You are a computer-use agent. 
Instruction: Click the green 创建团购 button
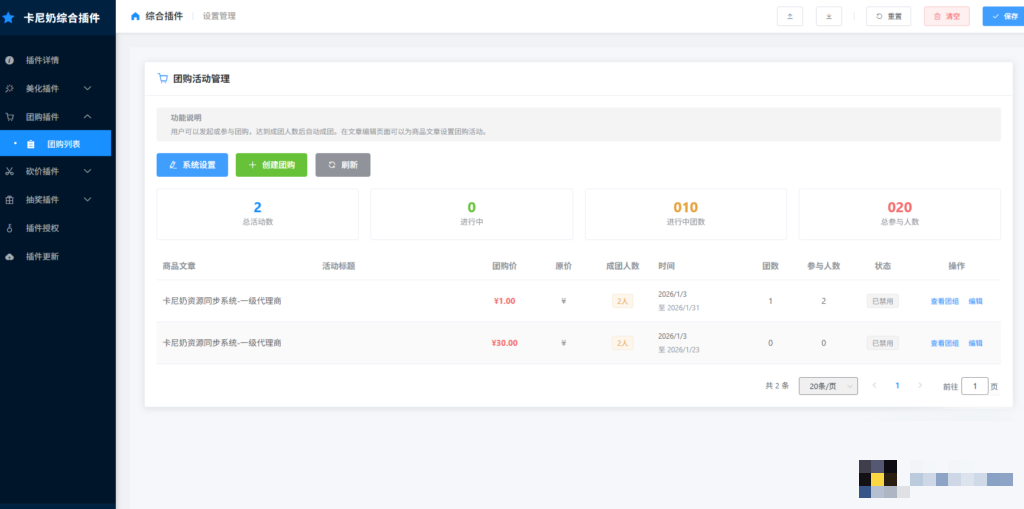pos(271,165)
